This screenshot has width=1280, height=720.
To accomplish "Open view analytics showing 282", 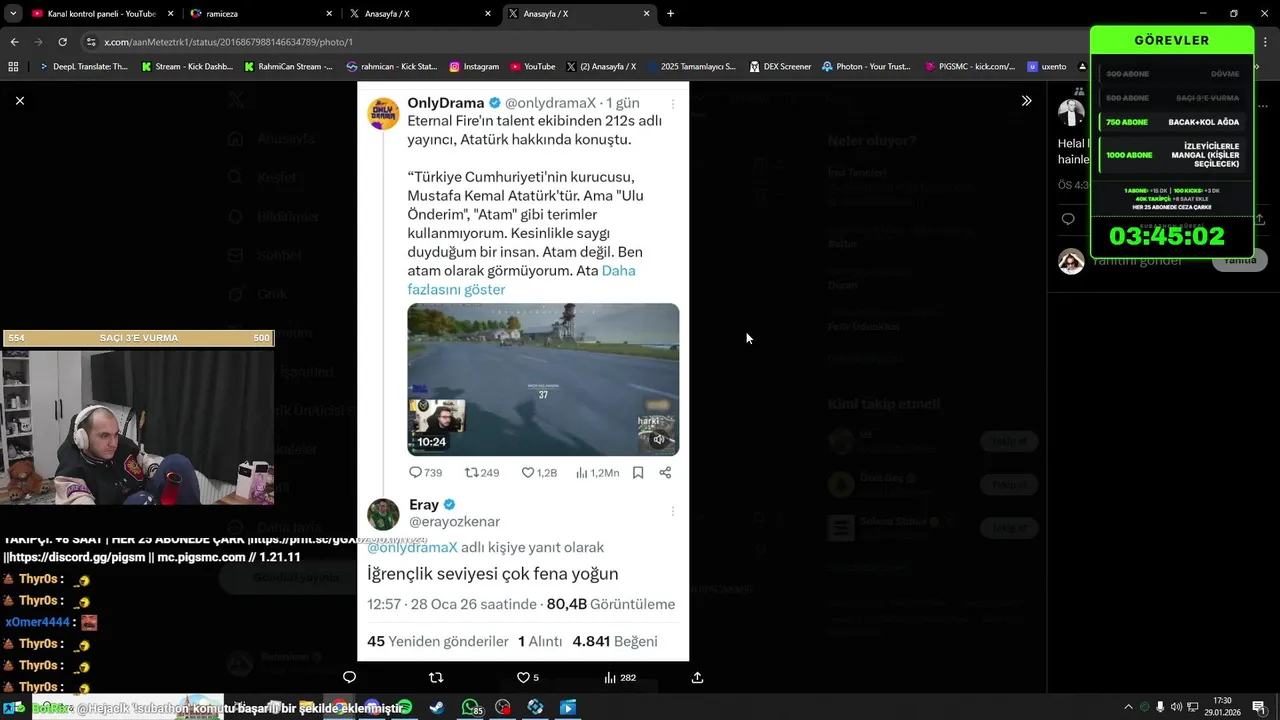I will [619, 677].
